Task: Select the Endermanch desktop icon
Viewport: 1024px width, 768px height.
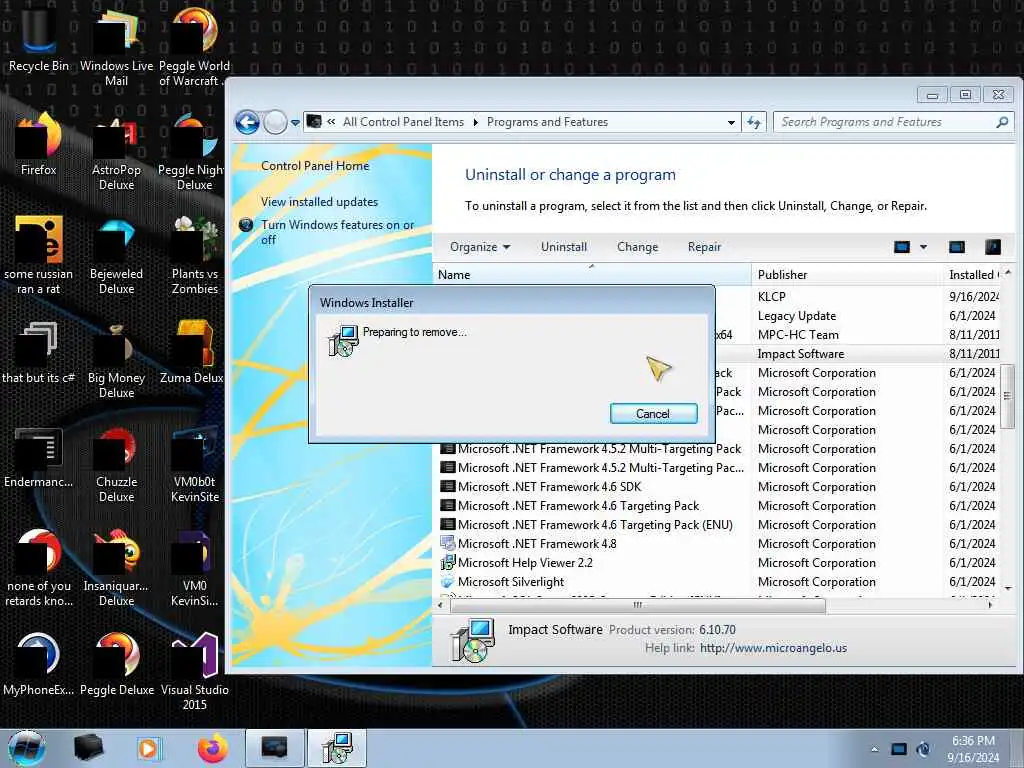Action: [x=39, y=456]
